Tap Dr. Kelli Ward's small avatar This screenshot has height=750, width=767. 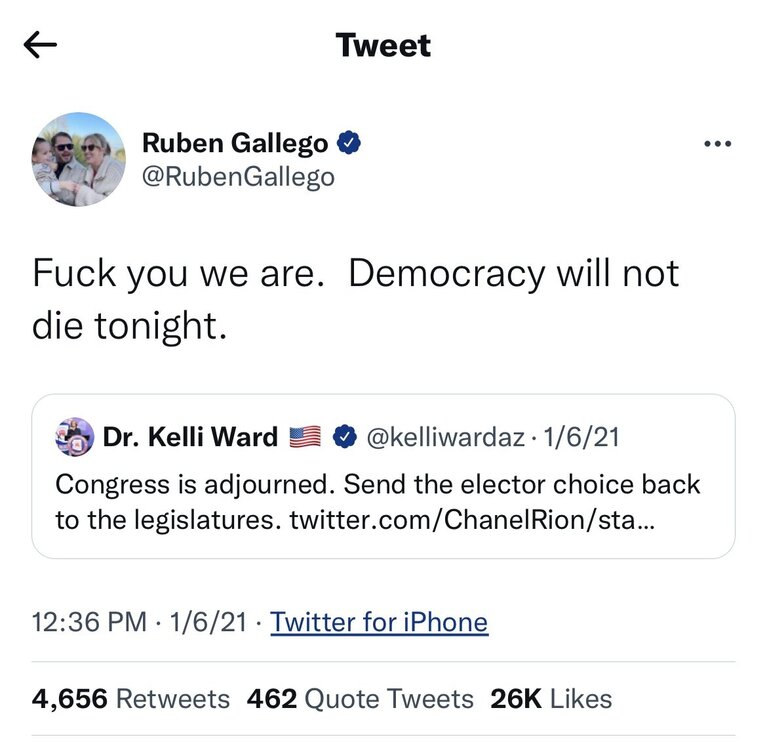[x=75, y=436]
